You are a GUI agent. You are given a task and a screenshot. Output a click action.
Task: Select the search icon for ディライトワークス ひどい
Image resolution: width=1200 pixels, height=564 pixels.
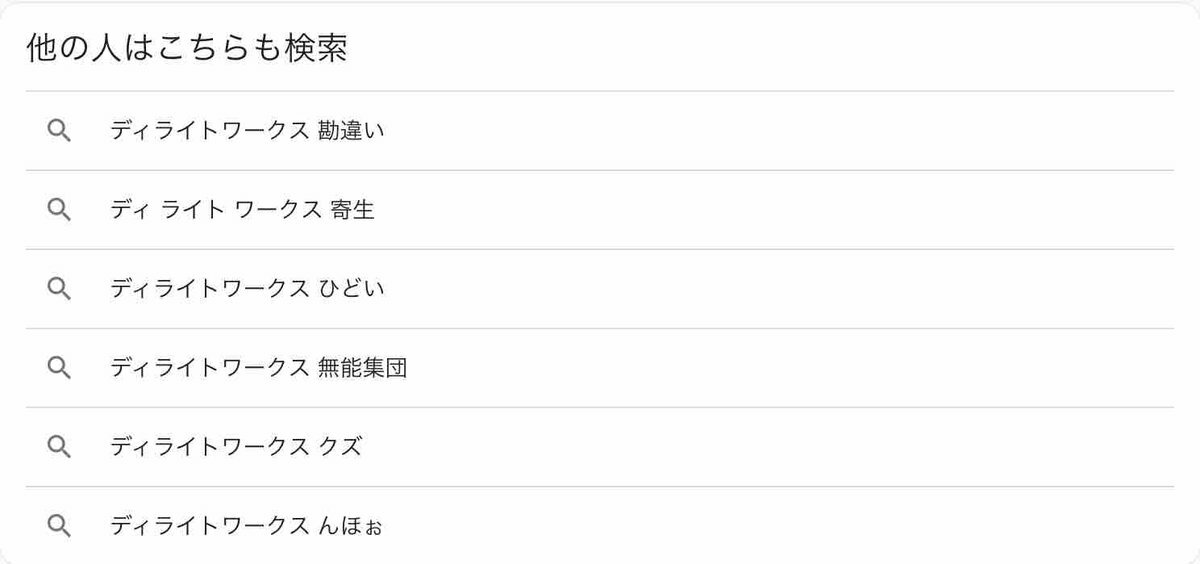point(59,289)
